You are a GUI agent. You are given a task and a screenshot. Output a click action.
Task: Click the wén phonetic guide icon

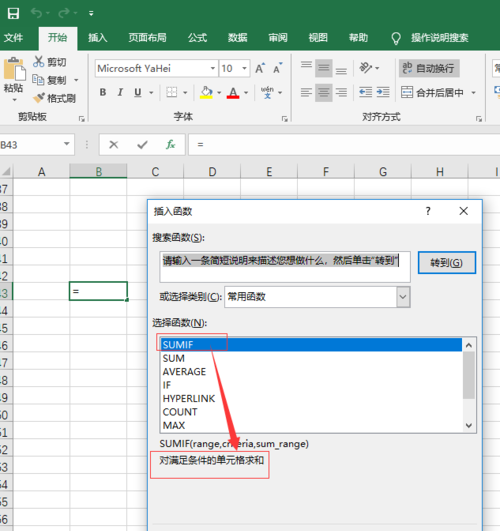(267, 92)
